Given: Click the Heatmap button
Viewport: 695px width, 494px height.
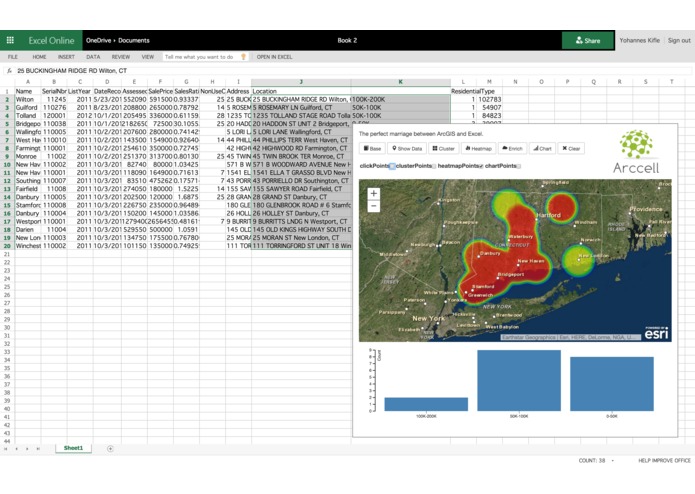Looking at the screenshot, I should 478,148.
